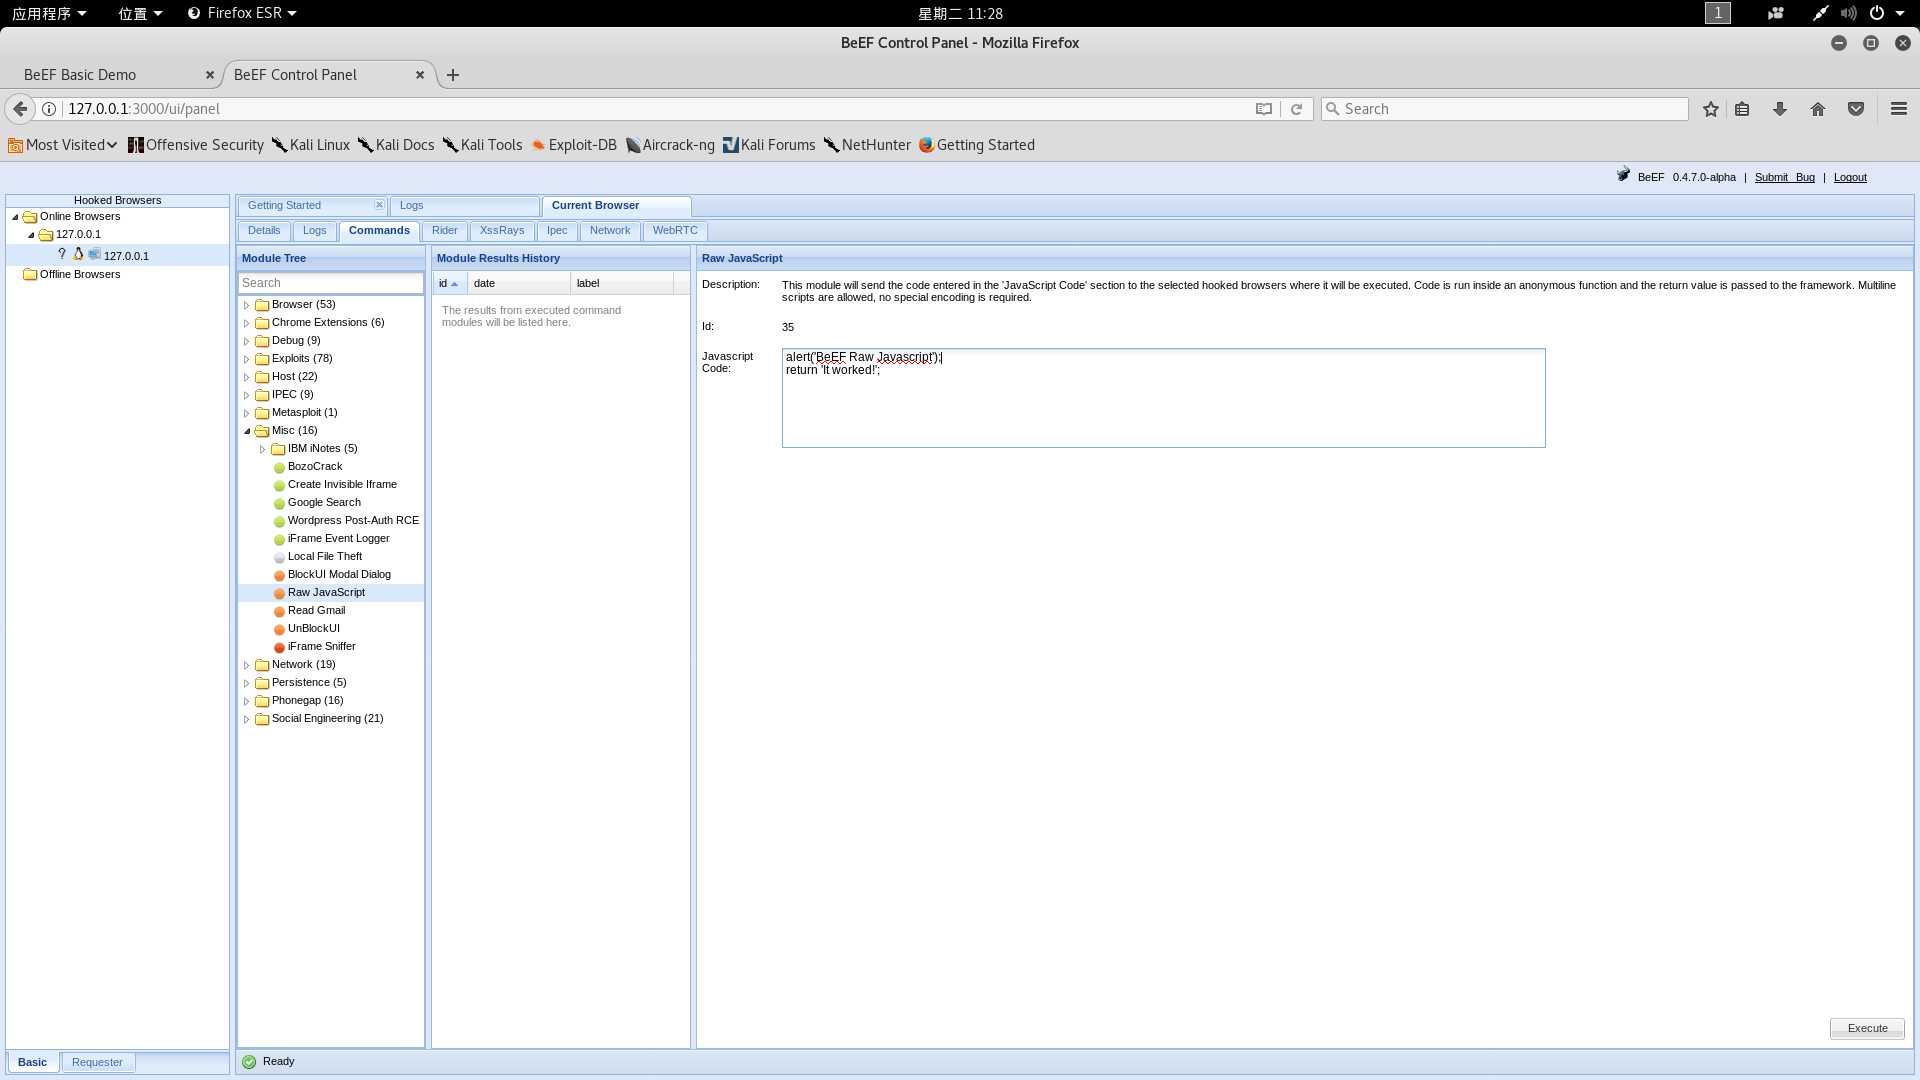Click the system volume icon
The height and width of the screenshot is (1080, 1920).
(x=1849, y=13)
